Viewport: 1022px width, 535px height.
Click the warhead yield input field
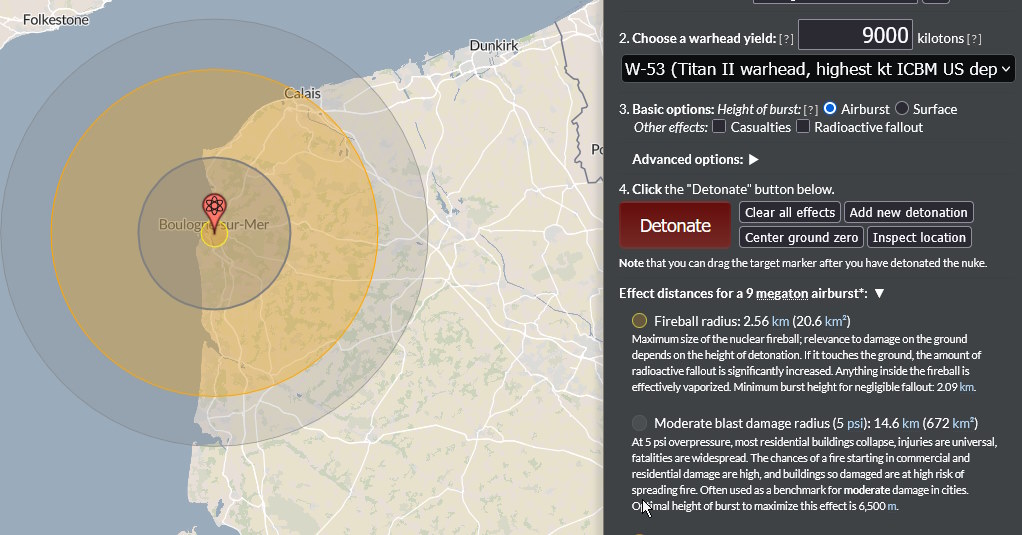point(855,35)
